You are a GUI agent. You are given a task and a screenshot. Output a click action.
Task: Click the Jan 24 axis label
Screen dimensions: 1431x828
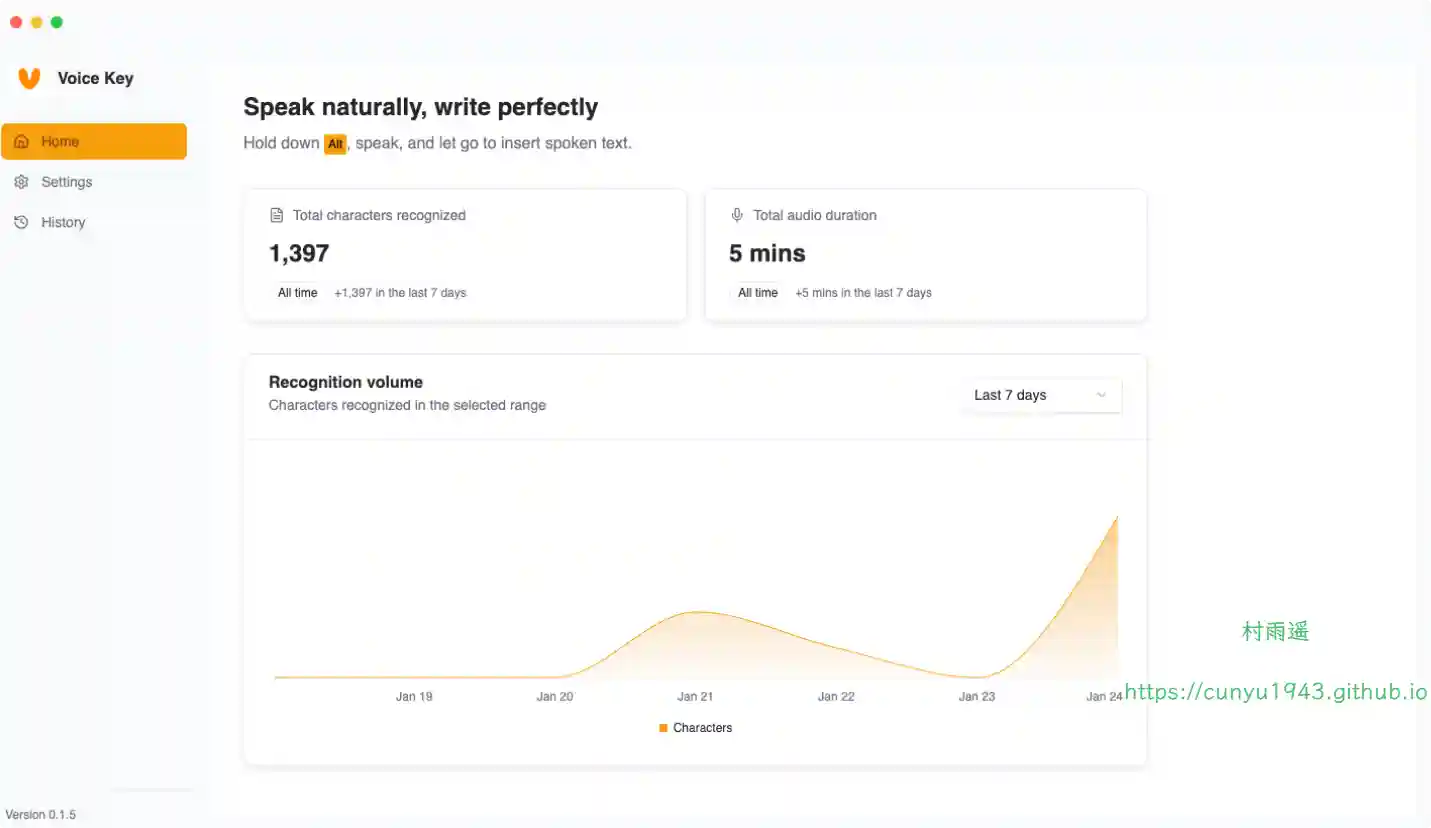point(1104,697)
